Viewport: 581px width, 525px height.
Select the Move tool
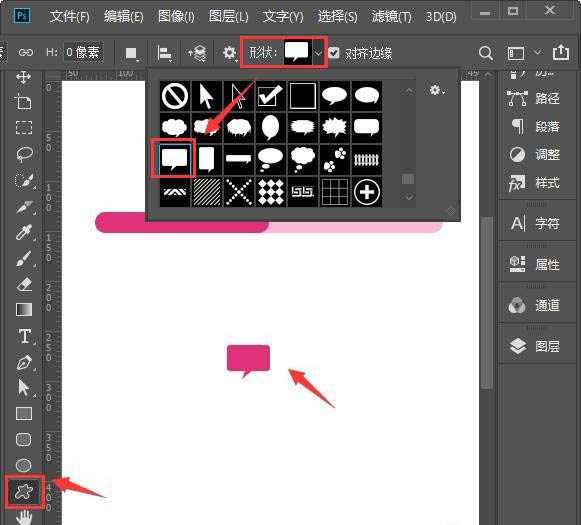pos(23,77)
